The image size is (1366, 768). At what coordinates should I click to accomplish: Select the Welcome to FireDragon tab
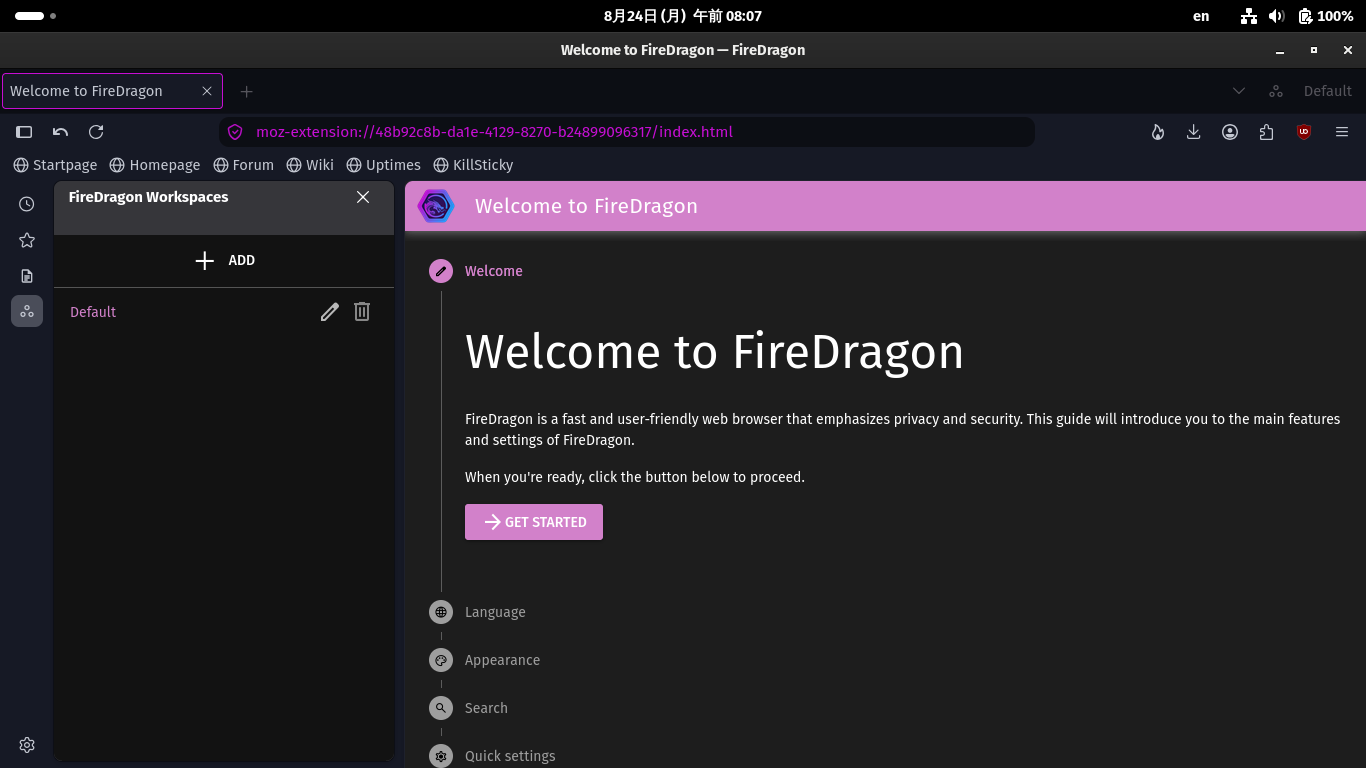coord(113,91)
